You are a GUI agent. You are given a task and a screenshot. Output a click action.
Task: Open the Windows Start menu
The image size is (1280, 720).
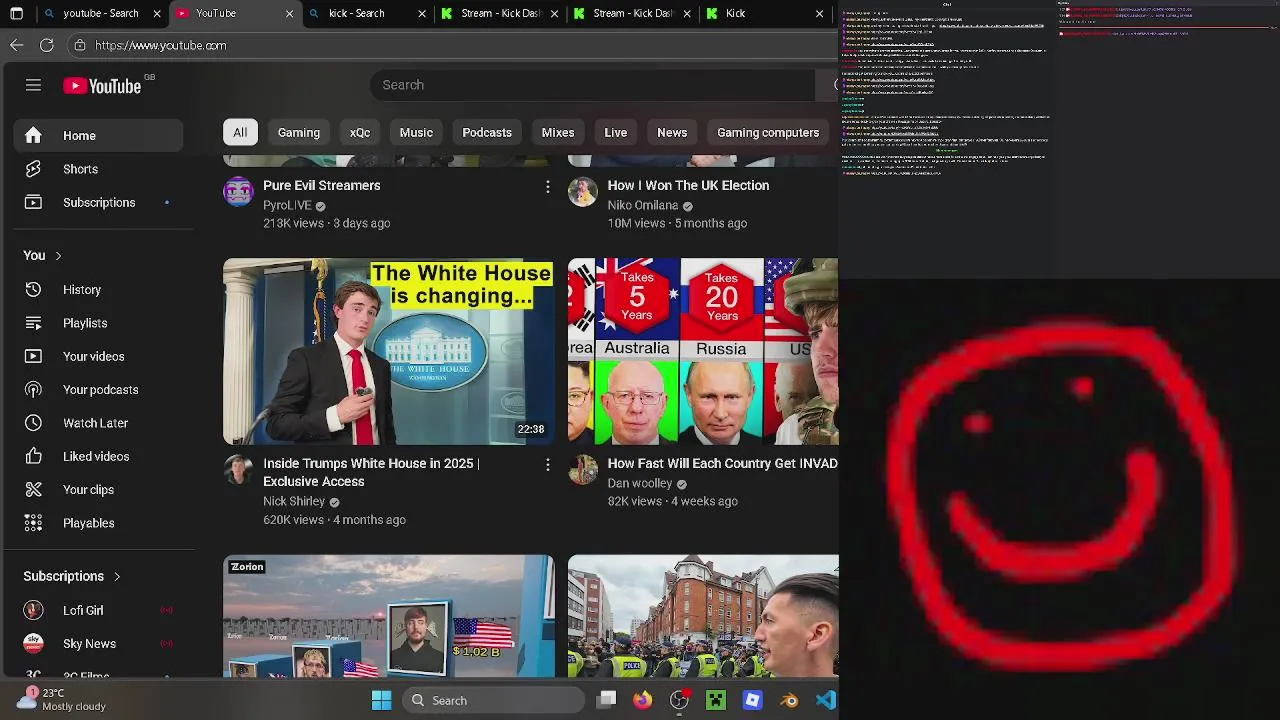pyautogui.click(x=381, y=700)
